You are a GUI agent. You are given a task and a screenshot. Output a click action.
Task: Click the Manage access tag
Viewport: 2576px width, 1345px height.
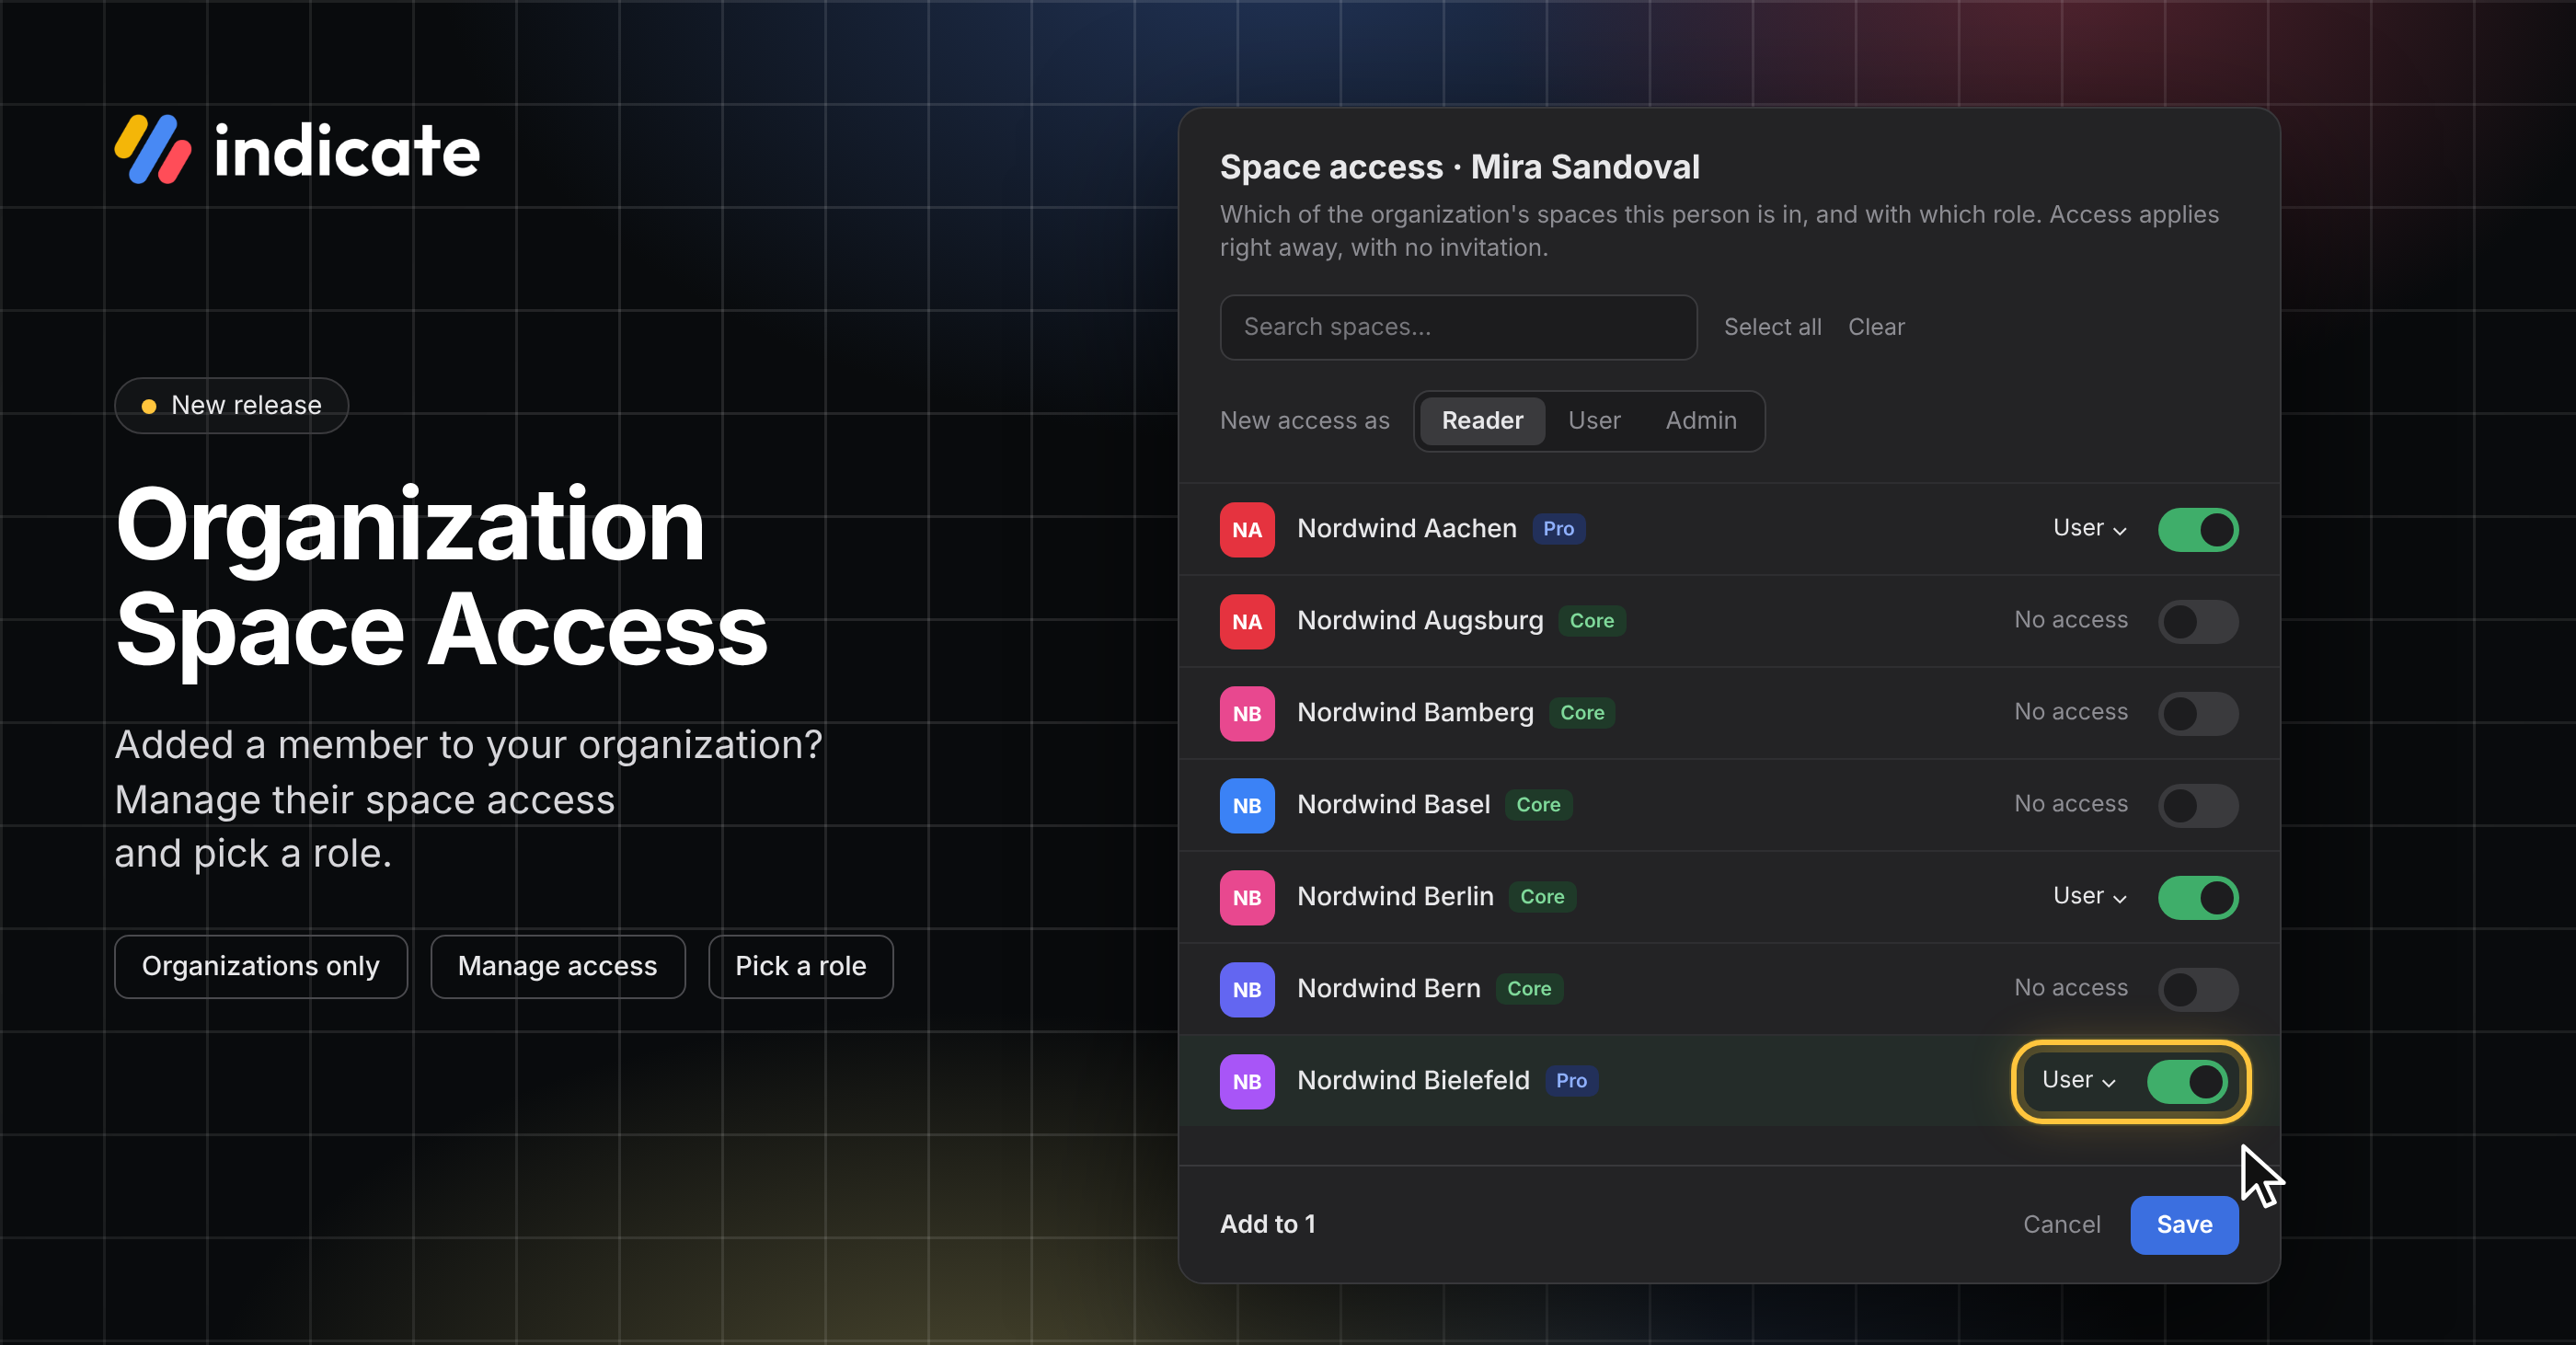(557, 966)
